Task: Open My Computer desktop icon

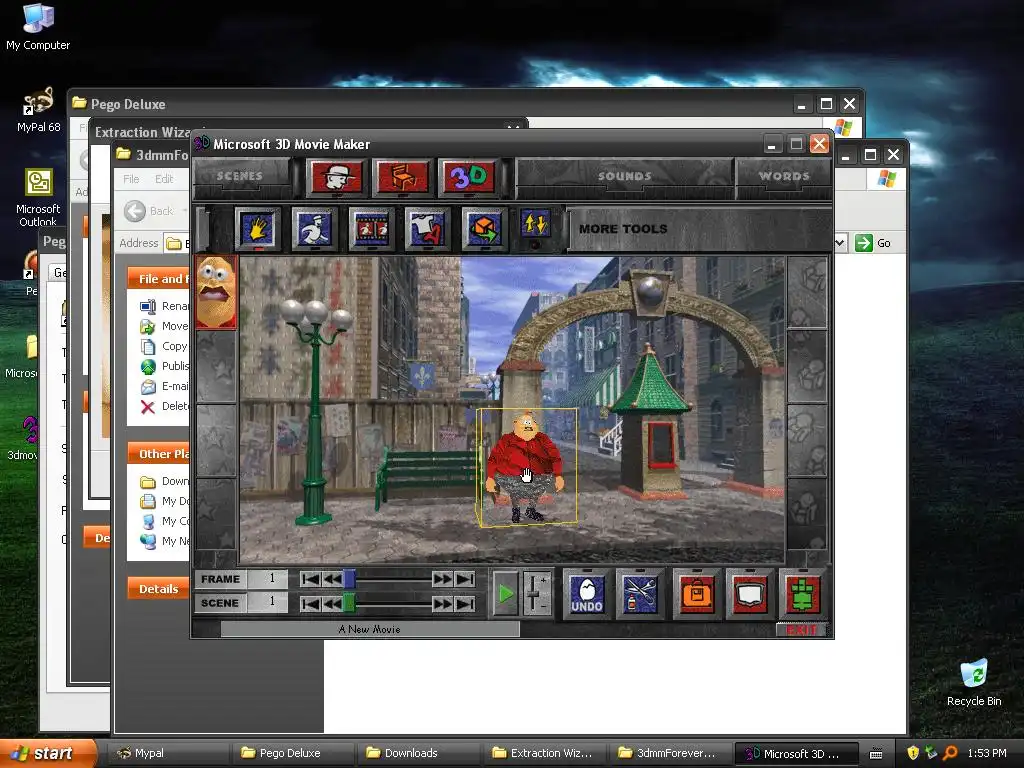Action: 38,27
